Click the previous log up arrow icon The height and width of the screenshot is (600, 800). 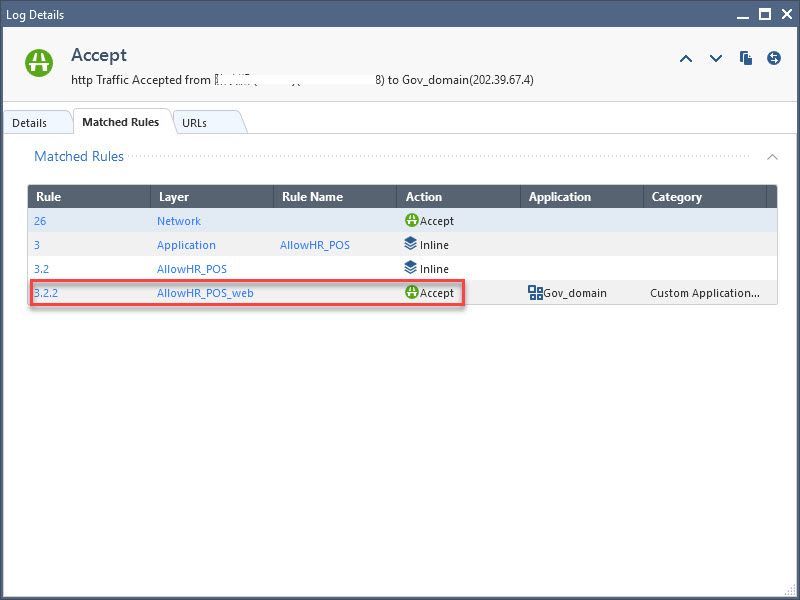[x=686, y=59]
